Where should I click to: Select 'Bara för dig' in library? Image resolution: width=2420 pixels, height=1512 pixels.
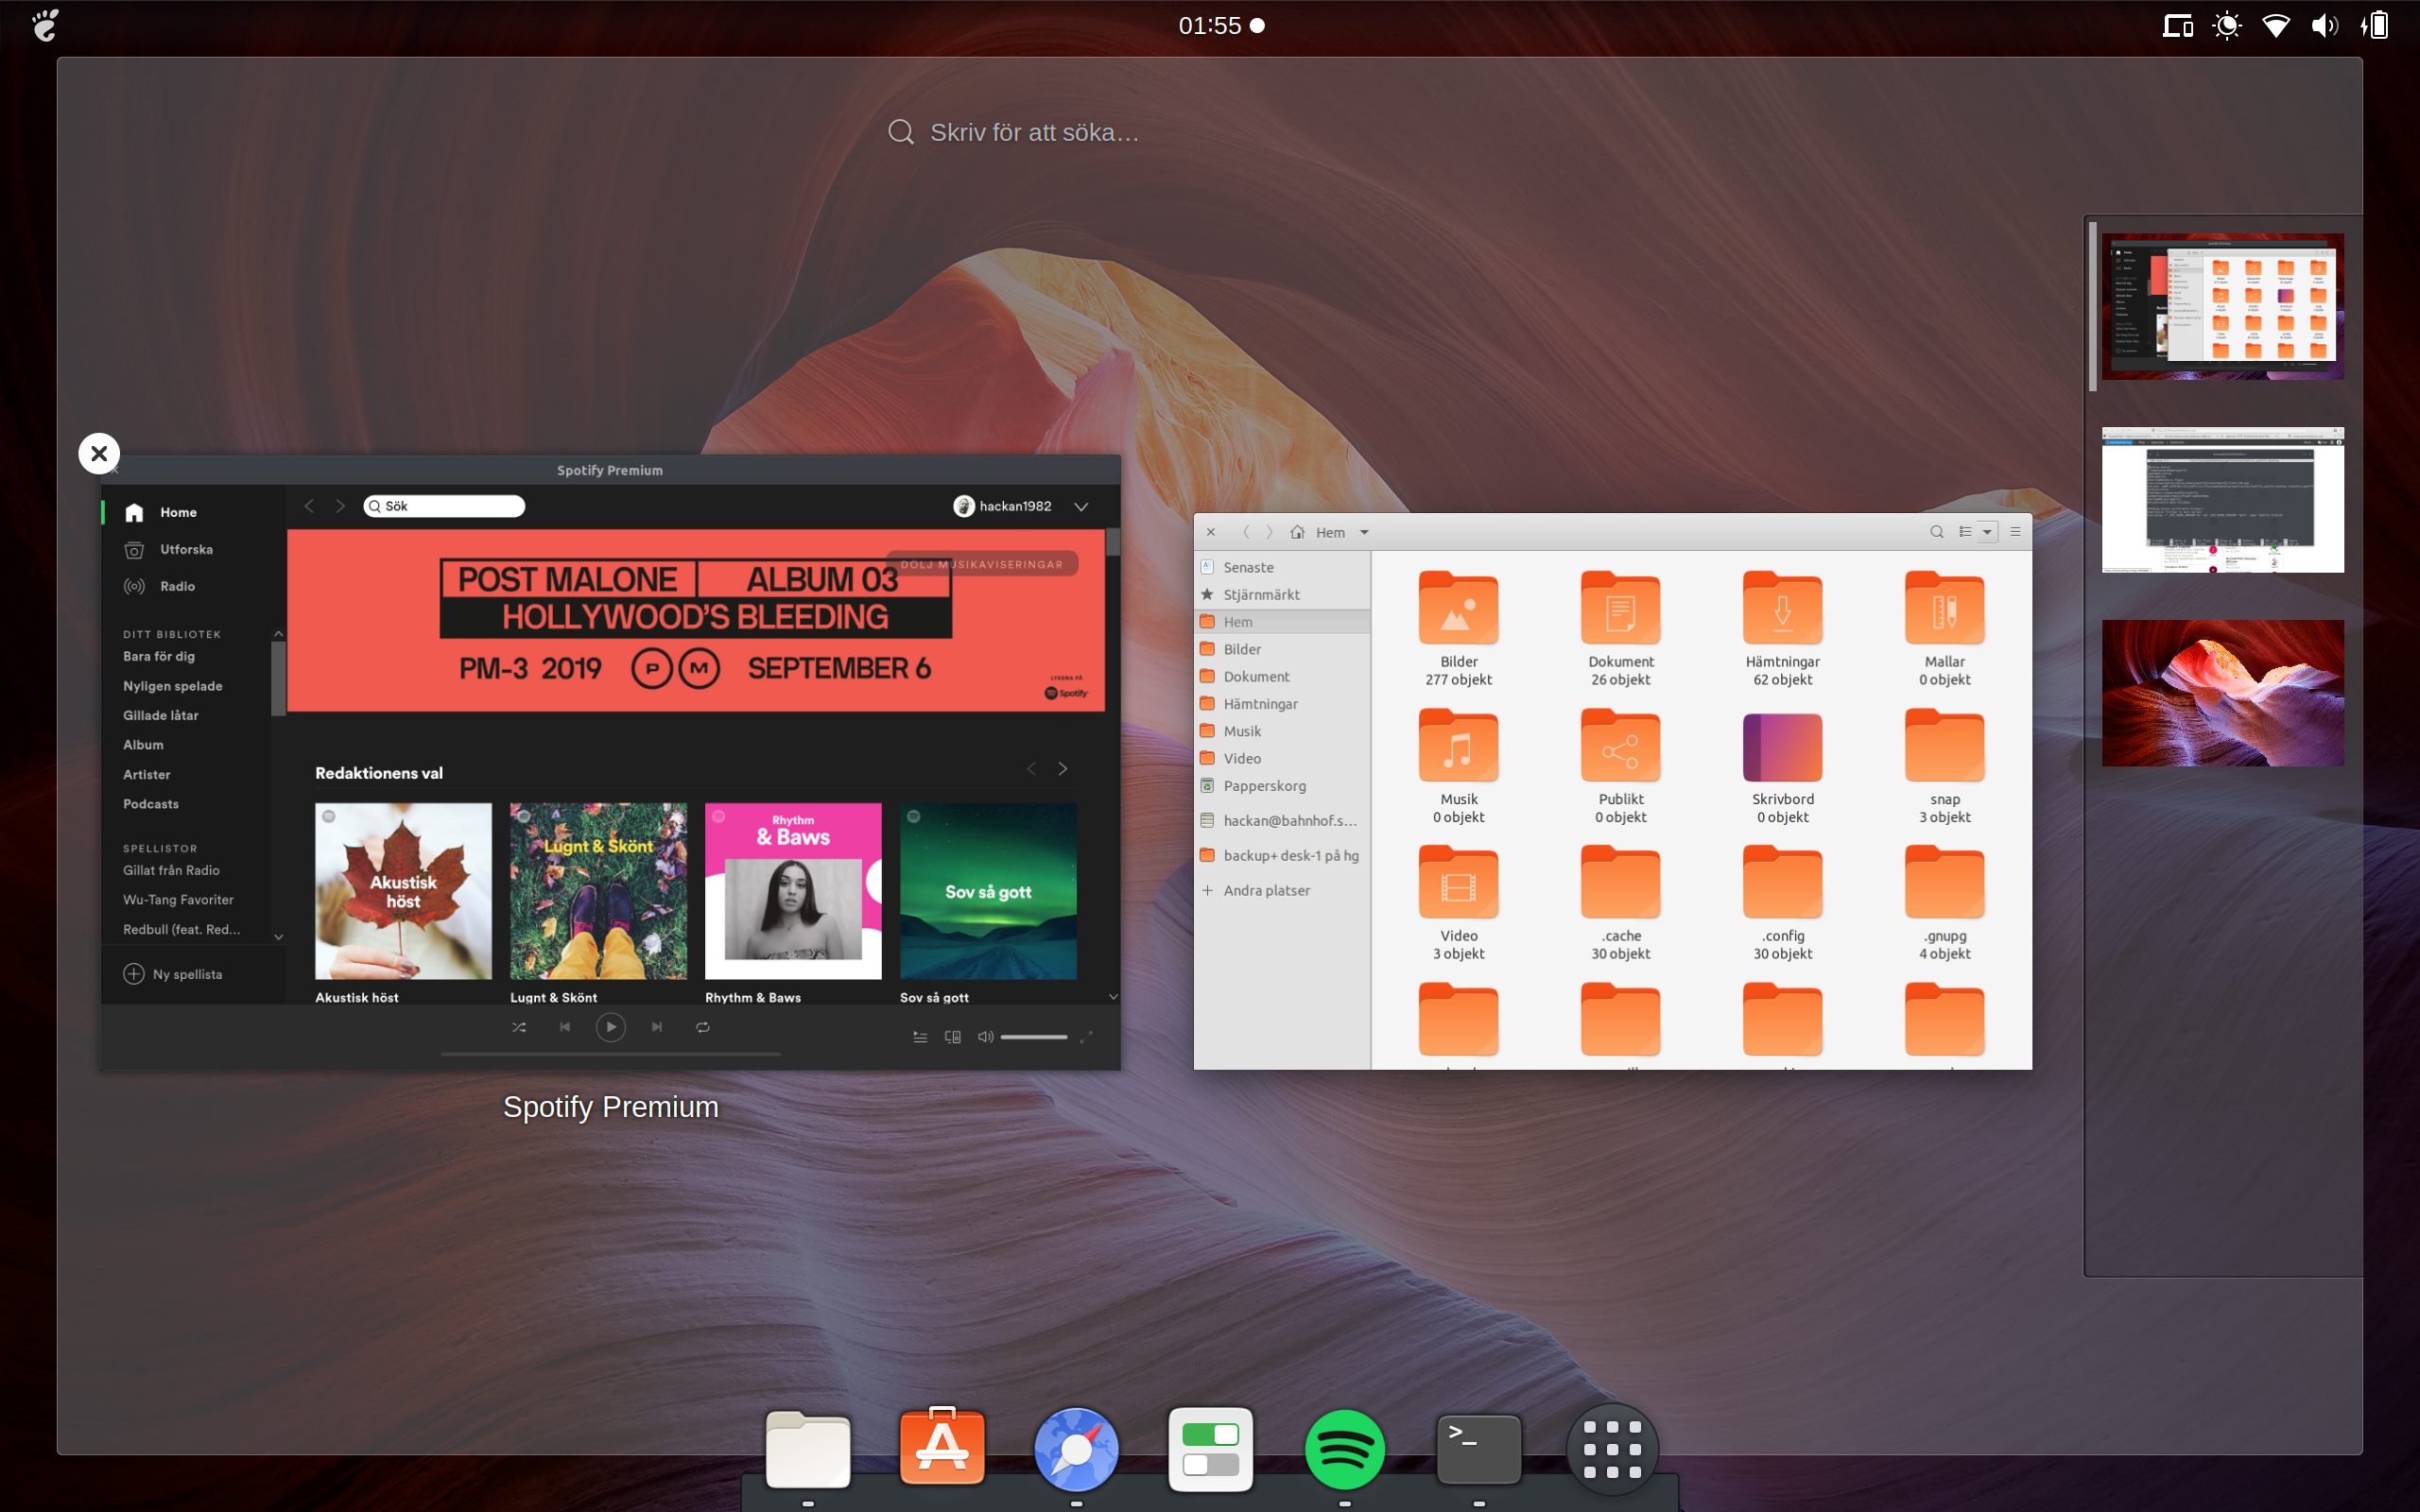[159, 656]
